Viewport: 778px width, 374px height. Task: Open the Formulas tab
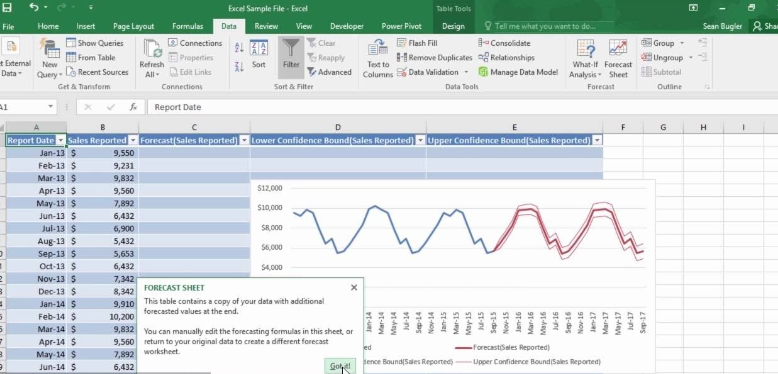[x=188, y=26]
